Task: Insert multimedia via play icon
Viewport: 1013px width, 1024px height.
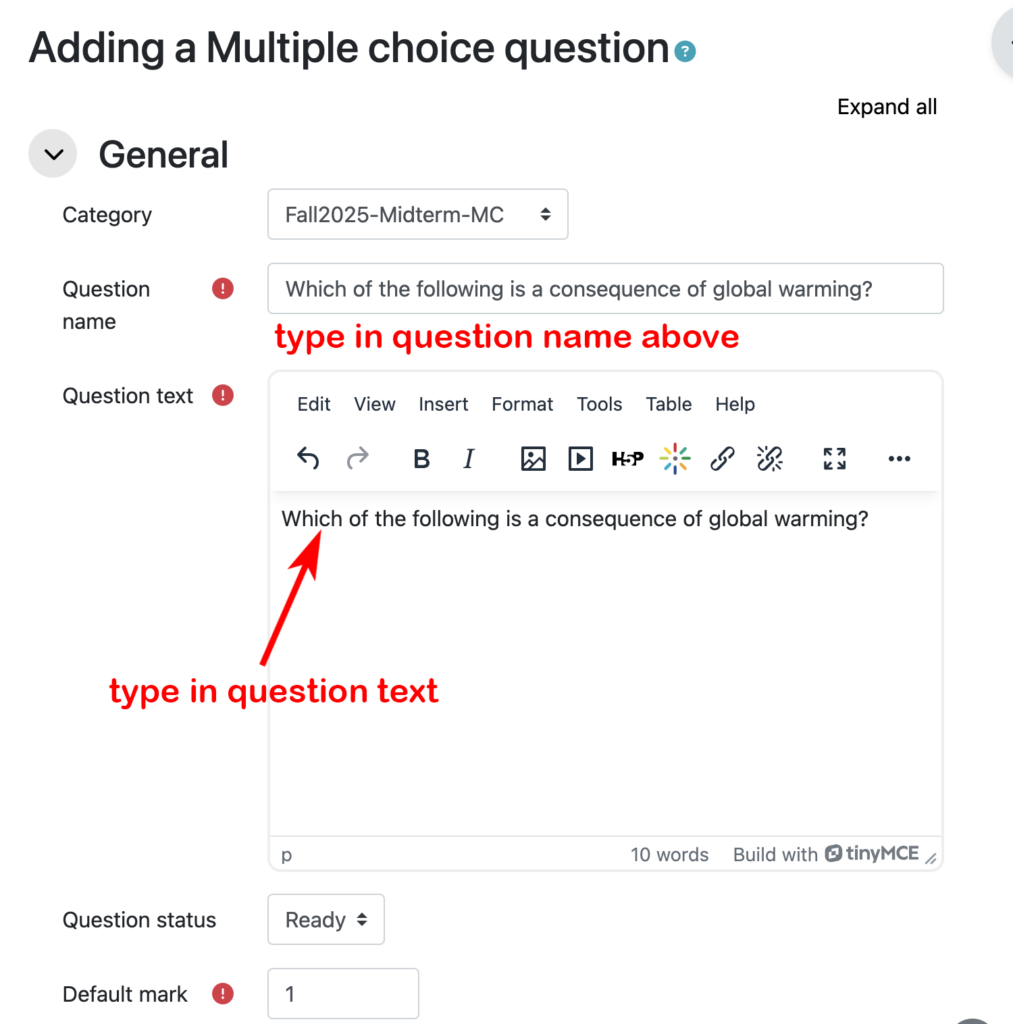Action: [580, 459]
